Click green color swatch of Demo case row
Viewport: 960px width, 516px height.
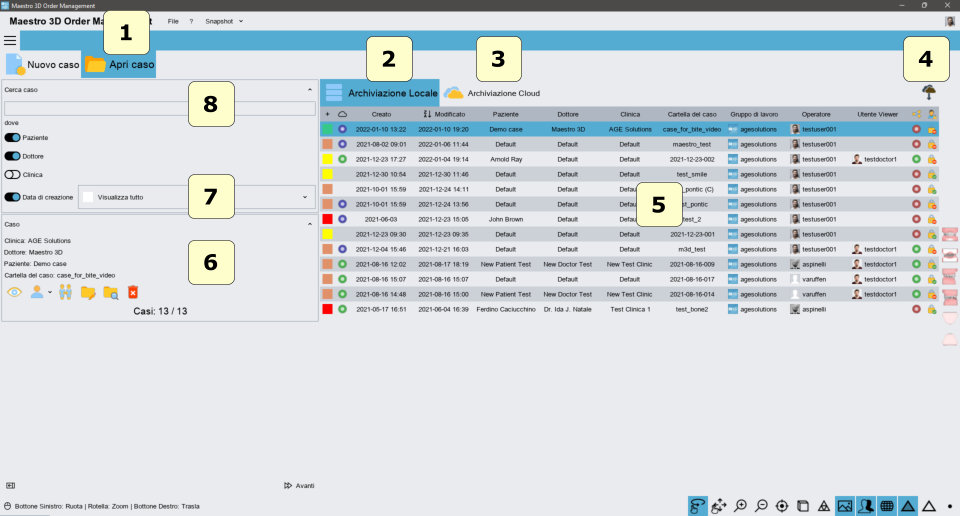pos(328,129)
